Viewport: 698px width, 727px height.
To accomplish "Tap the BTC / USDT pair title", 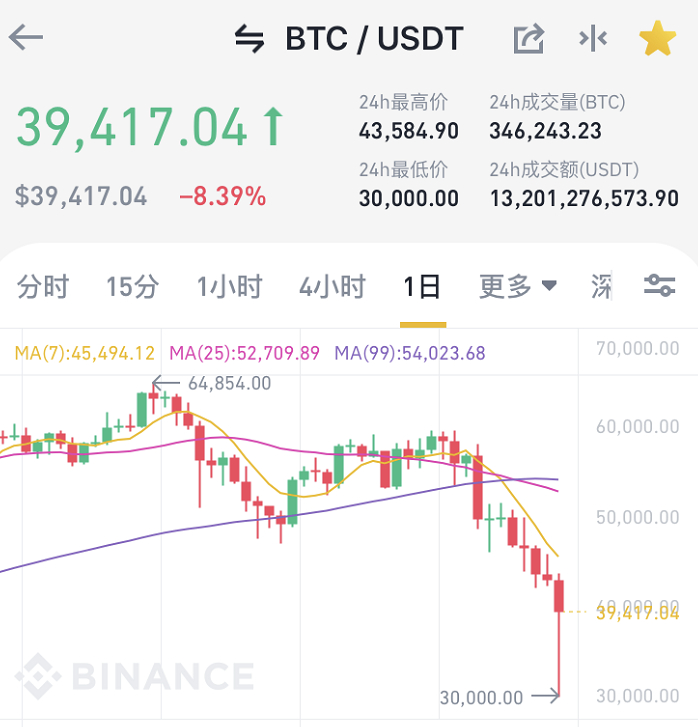I will pyautogui.click(x=374, y=39).
